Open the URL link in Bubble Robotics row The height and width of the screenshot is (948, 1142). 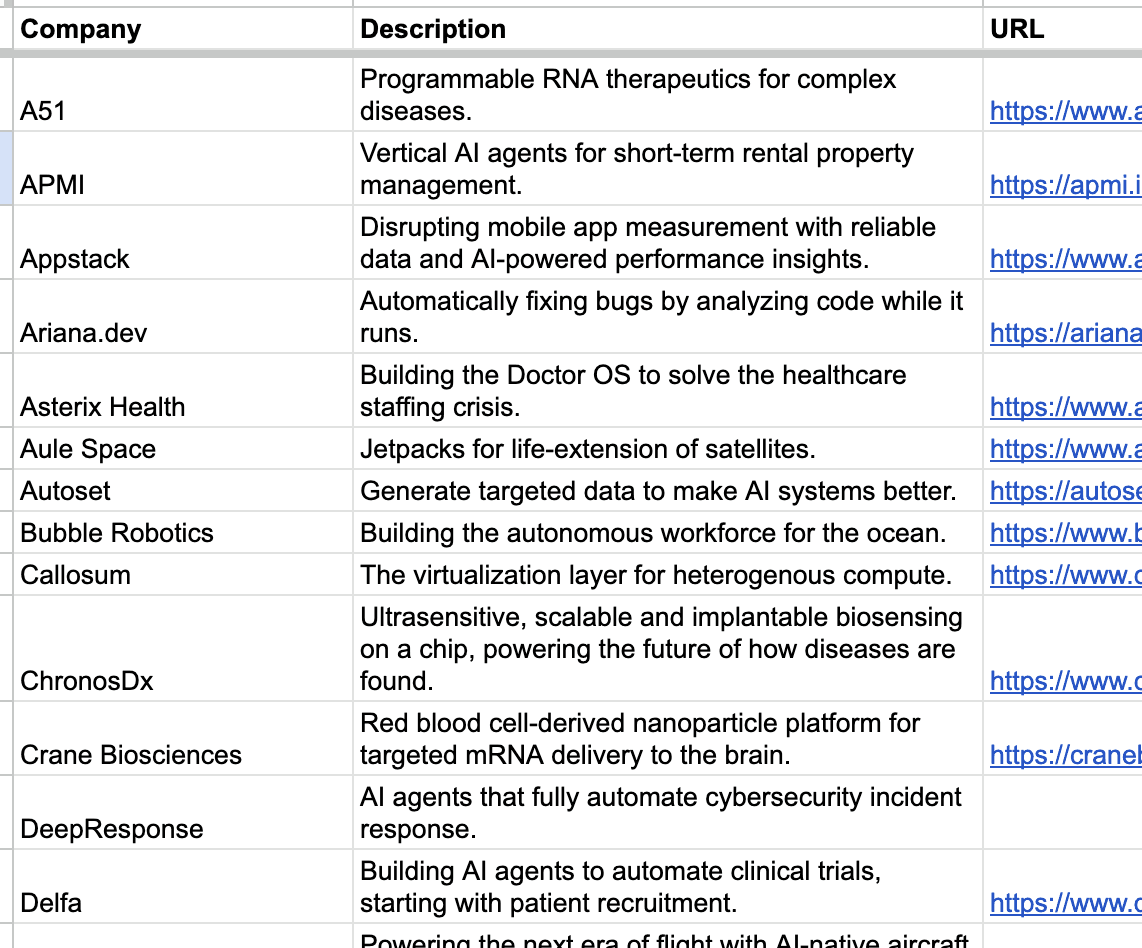[1066, 532]
